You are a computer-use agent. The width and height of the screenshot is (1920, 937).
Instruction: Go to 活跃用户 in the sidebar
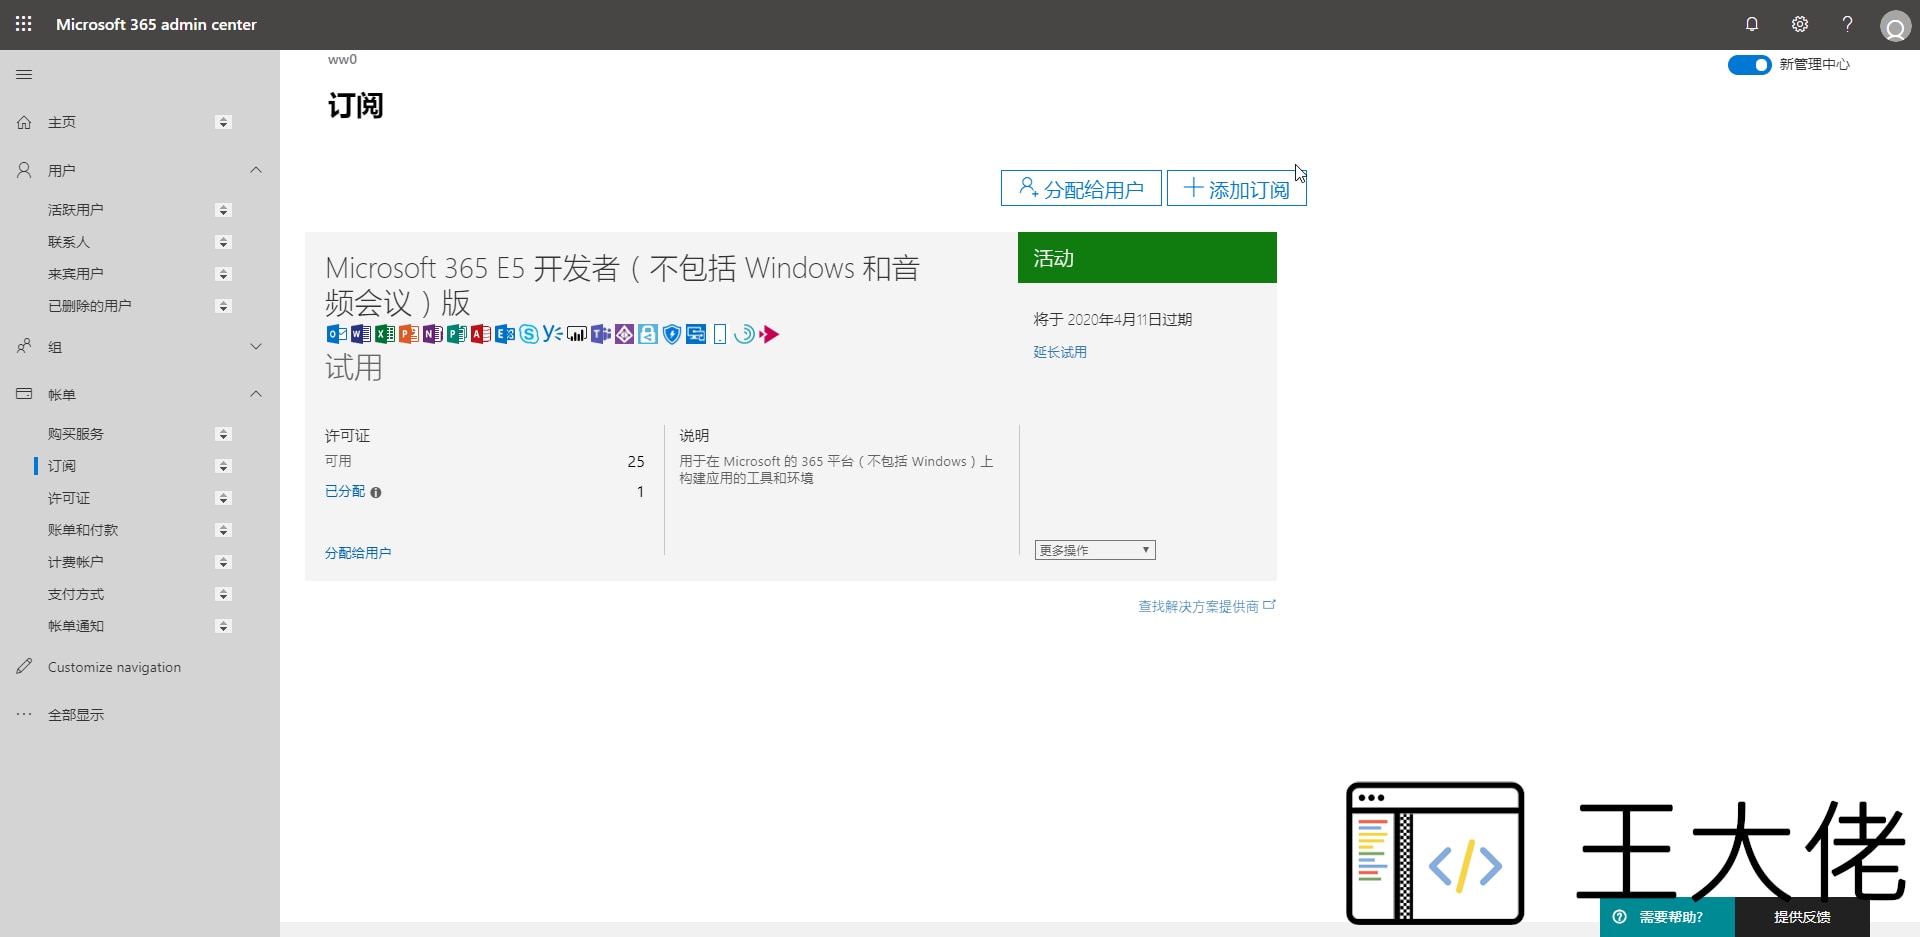tap(76, 210)
